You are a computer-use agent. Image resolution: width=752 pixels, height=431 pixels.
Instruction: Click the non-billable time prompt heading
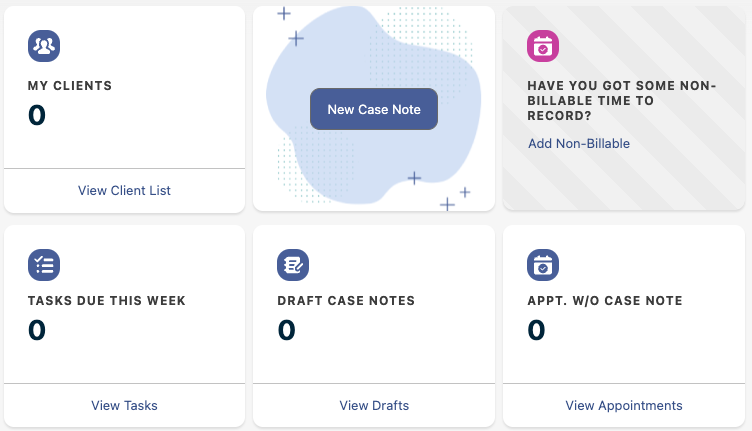622,100
